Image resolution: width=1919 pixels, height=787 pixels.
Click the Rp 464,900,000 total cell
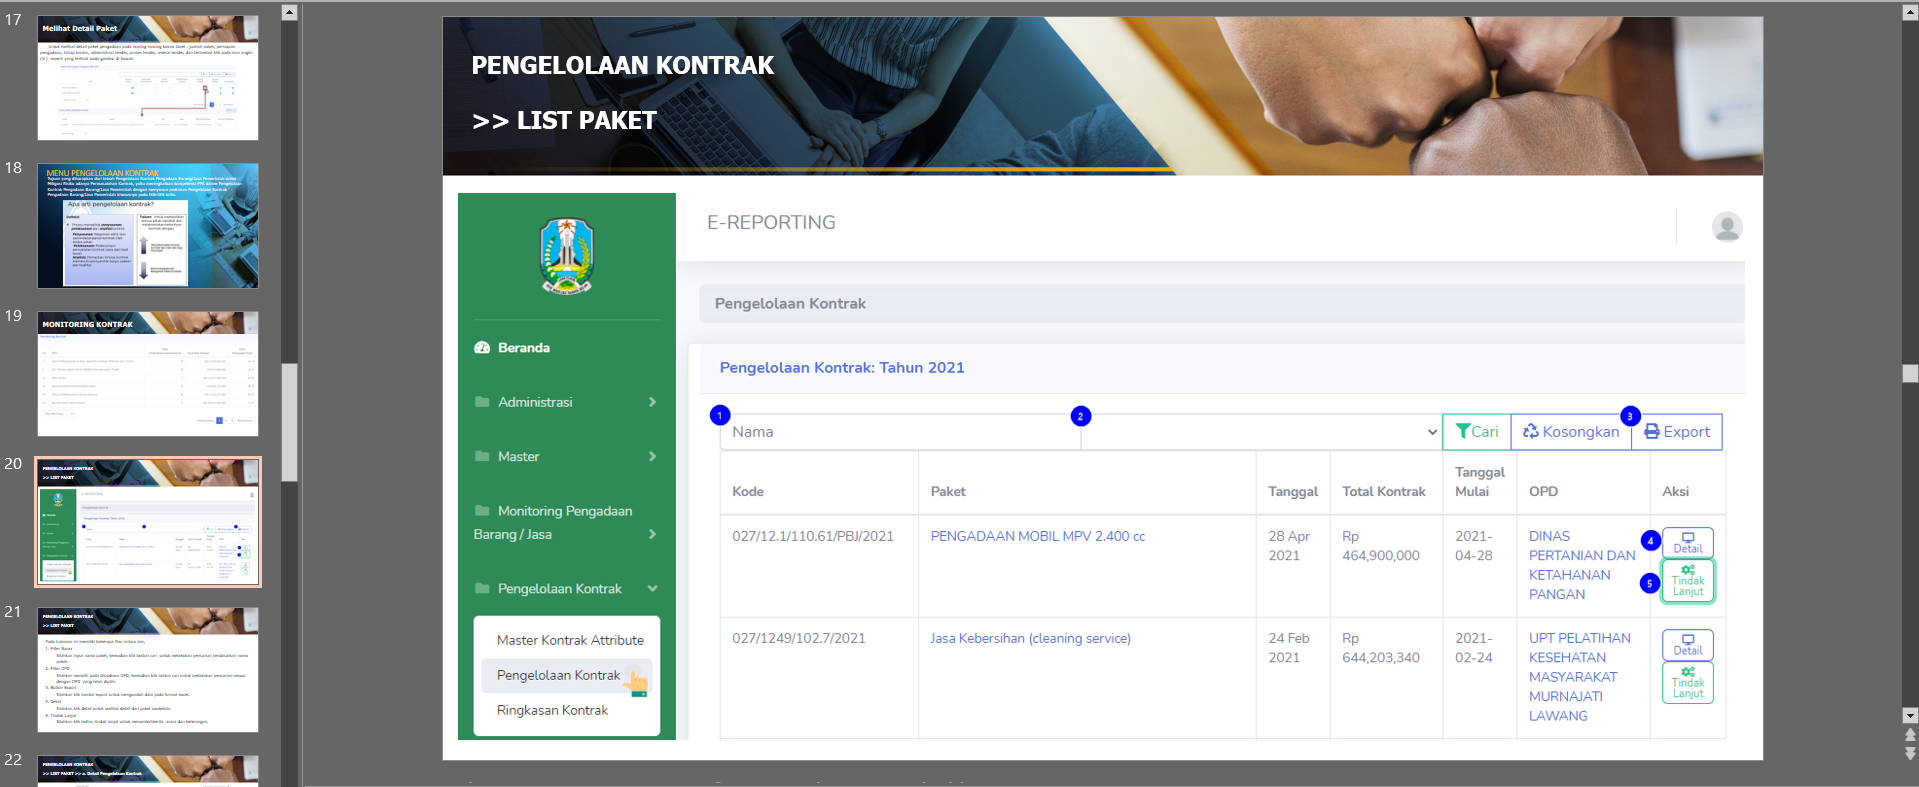1381,546
